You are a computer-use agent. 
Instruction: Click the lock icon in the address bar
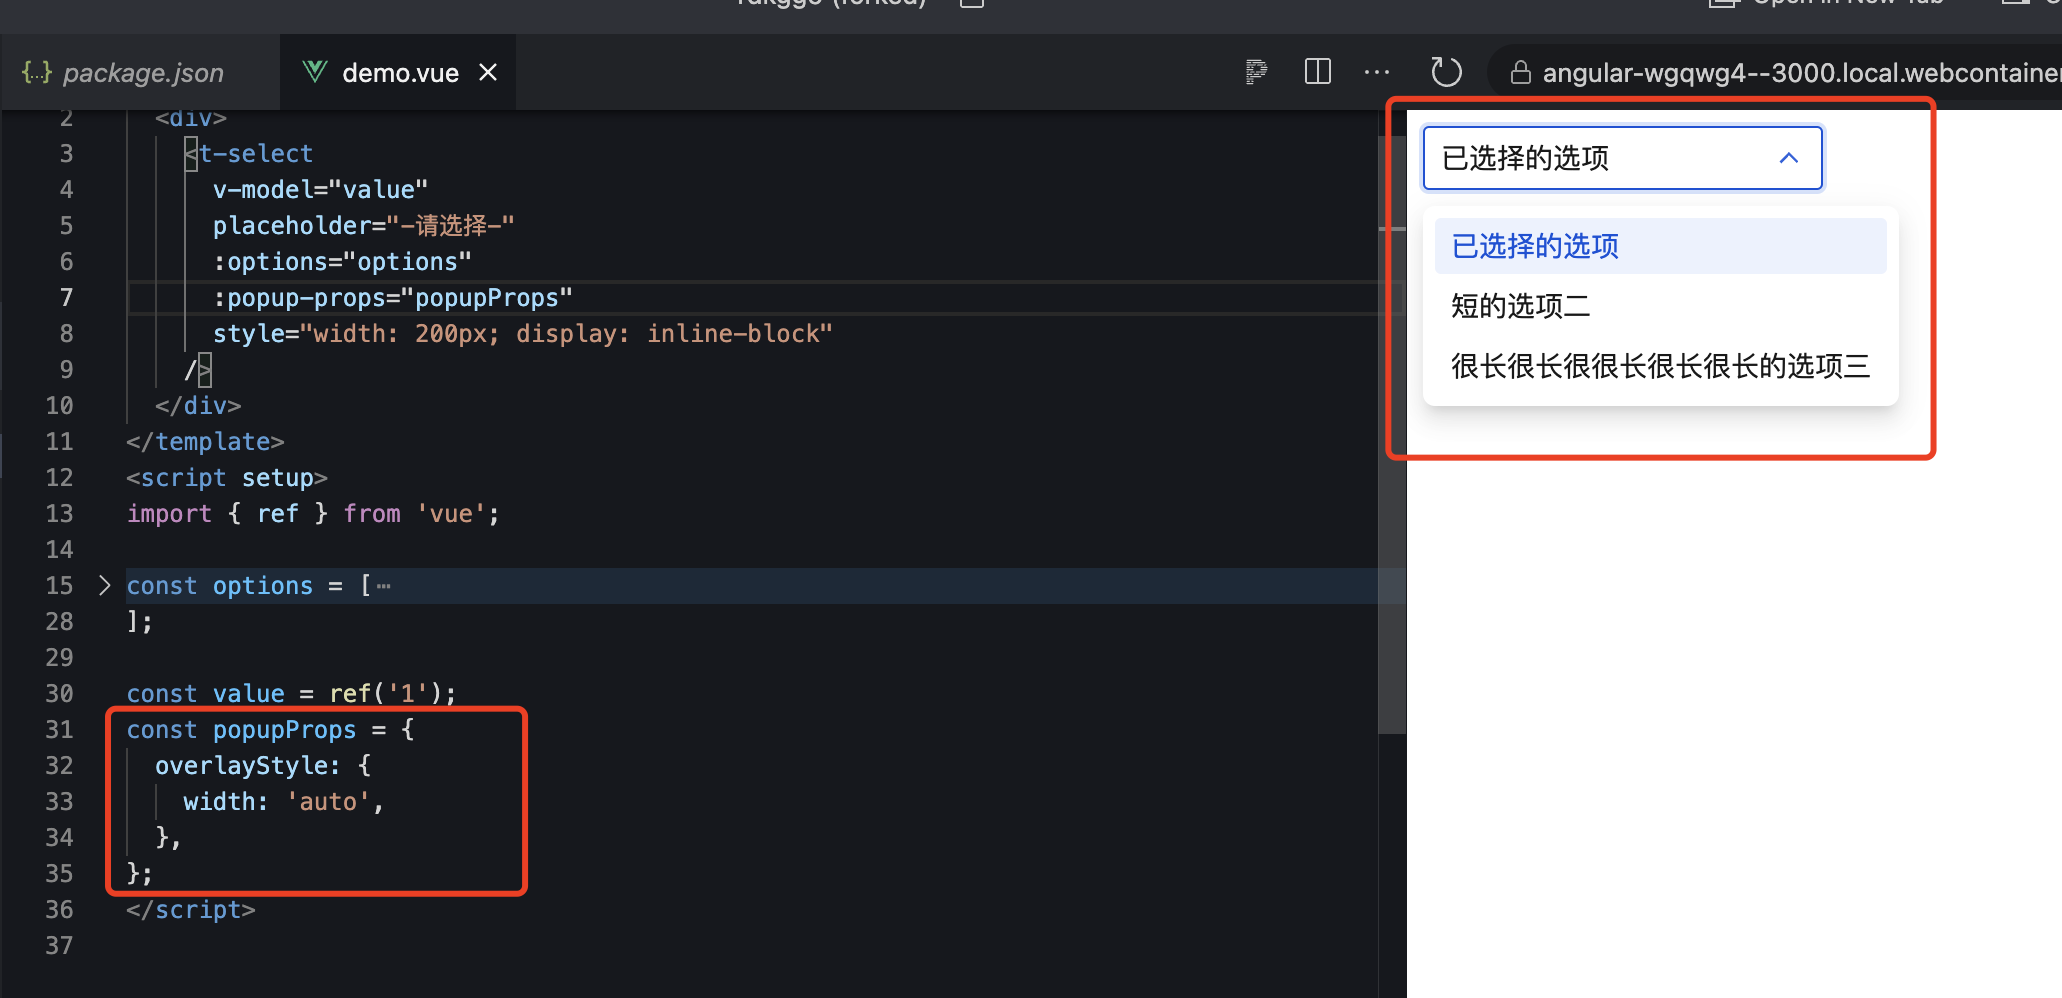(x=1521, y=71)
